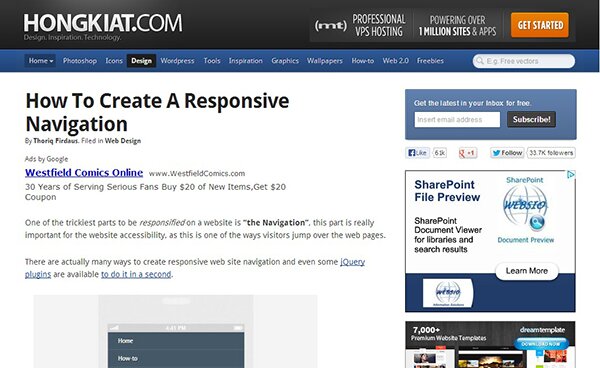Screen dimensions: 600x368
Task: Click Download Now on DreamTemplate ad
Action: [541, 344]
